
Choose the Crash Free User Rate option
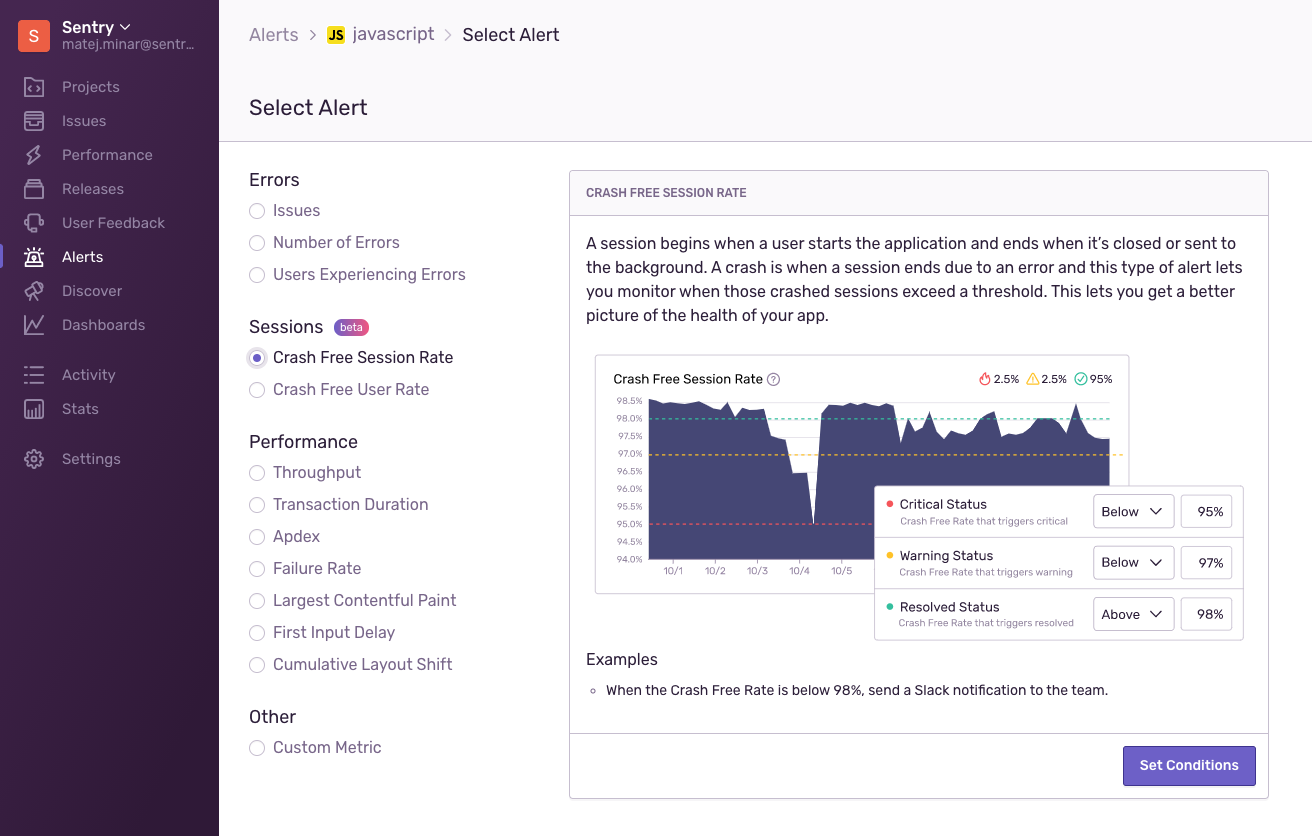[257, 390]
